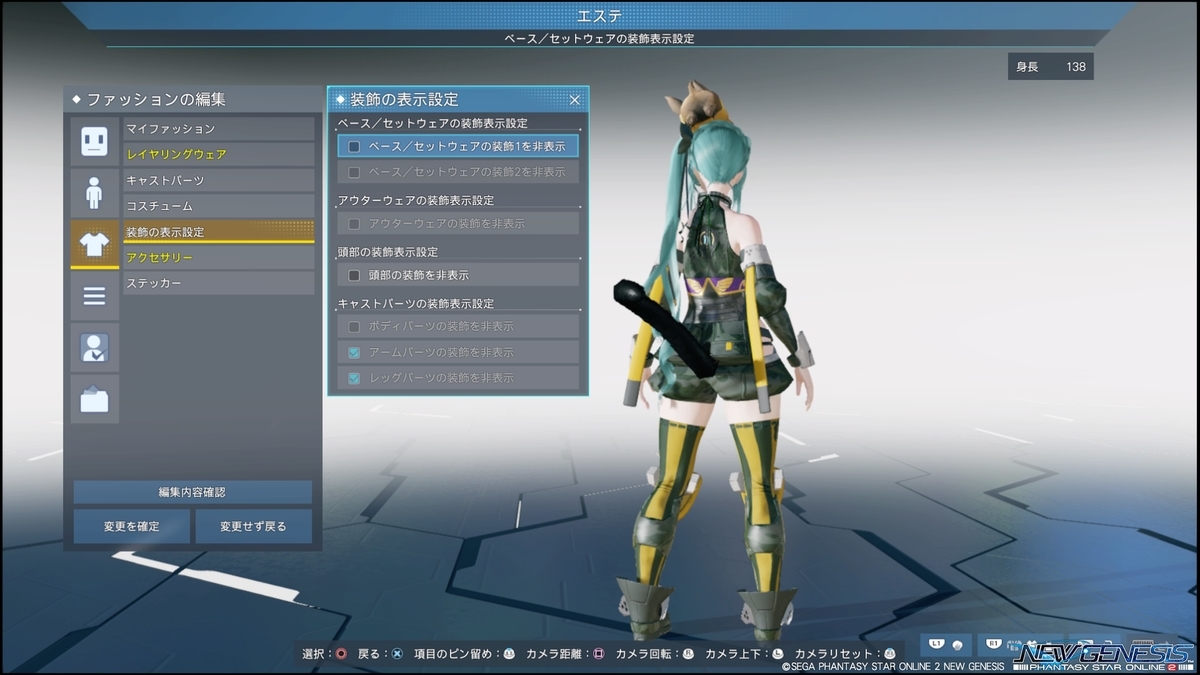Open the folder-shaped sidebar icon at the bottom
This screenshot has width=1200, height=675.
tap(94, 399)
